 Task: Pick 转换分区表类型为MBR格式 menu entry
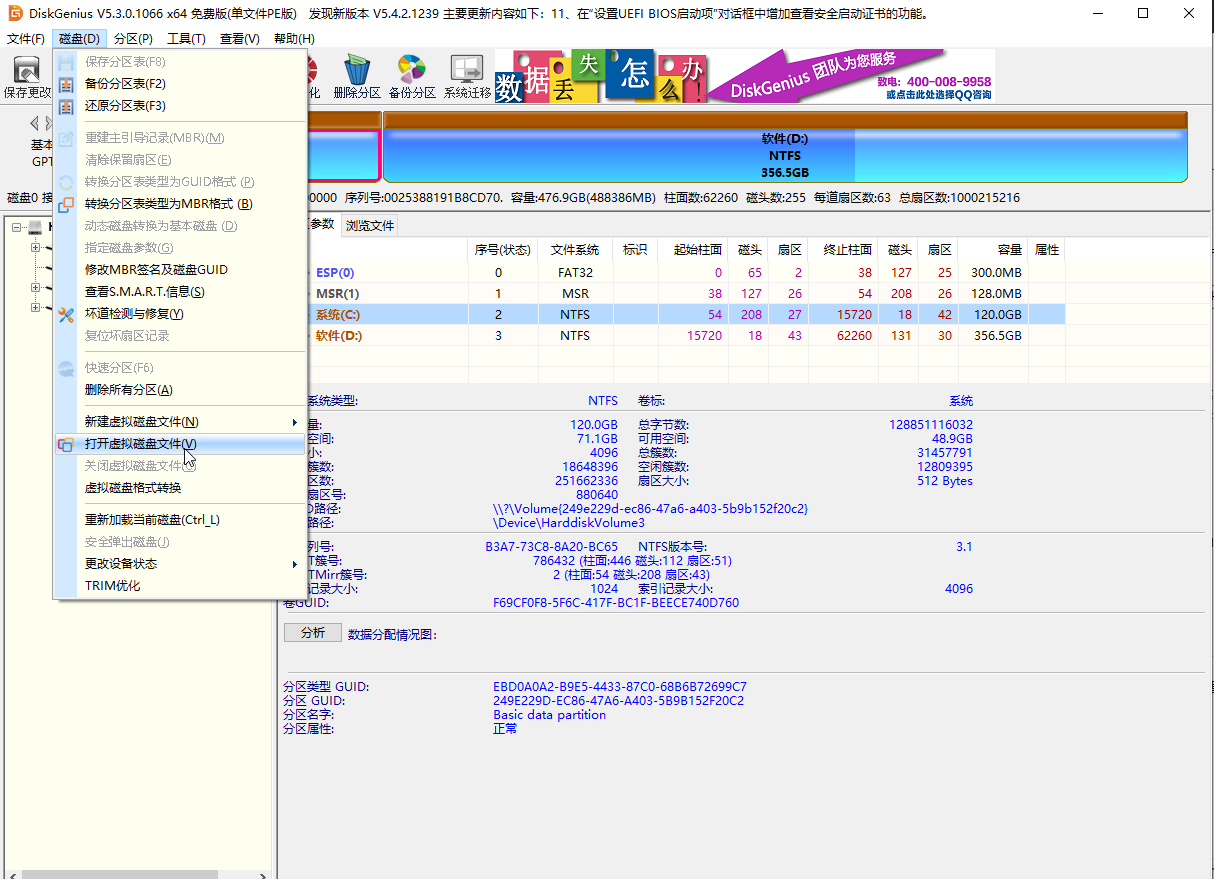coord(168,204)
